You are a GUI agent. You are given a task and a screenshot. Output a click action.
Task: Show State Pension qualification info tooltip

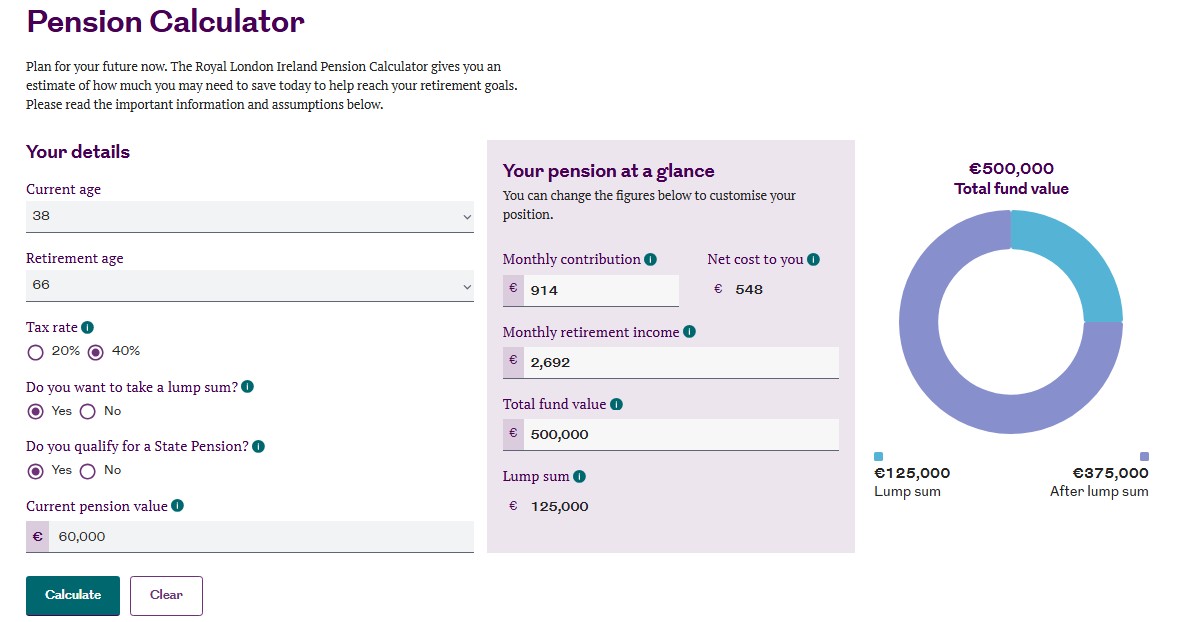pos(259,446)
